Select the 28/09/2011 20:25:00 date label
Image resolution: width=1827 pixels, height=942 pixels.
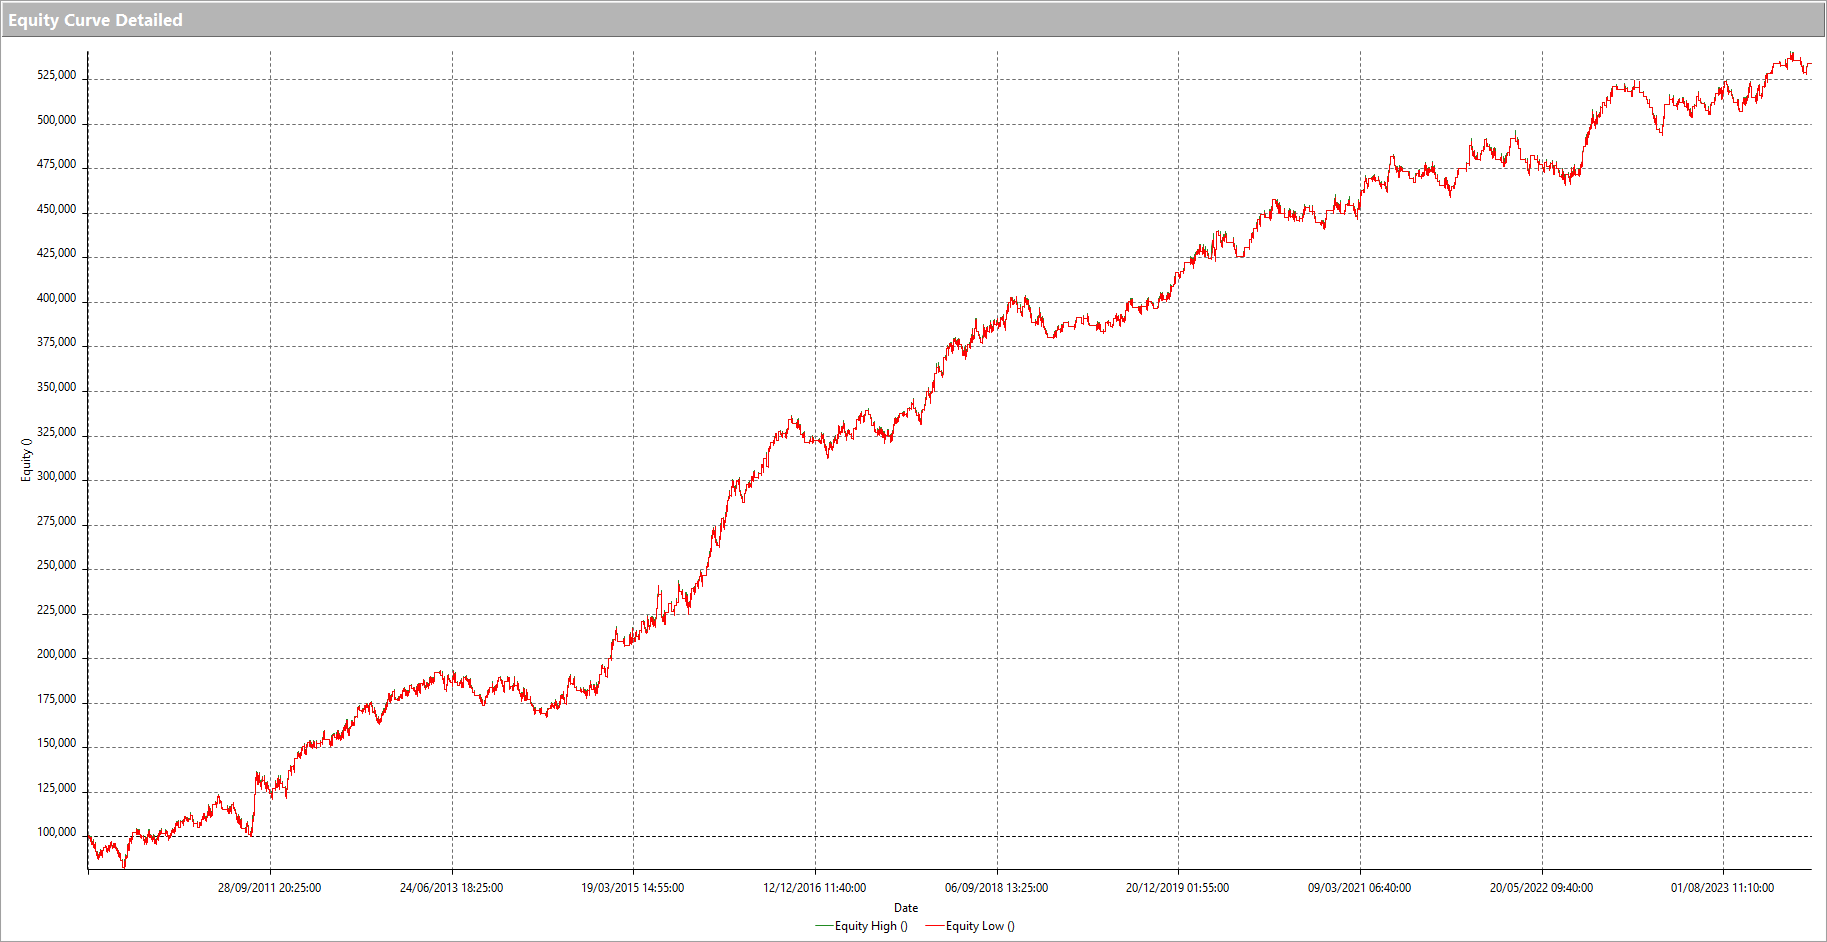[269, 888]
